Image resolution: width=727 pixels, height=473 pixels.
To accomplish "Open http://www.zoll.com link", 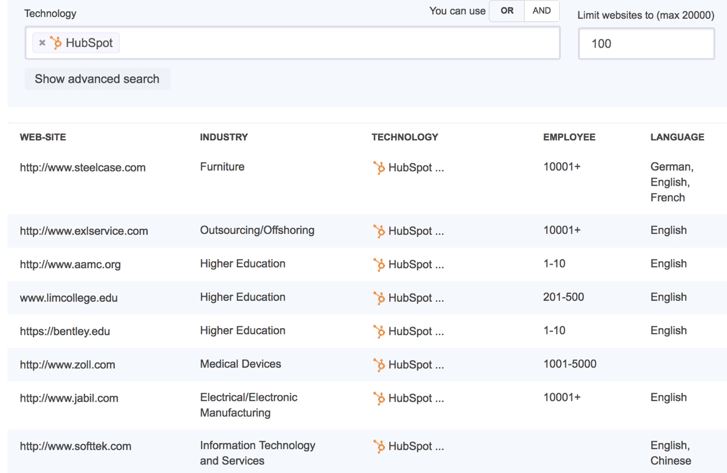I will point(67,364).
